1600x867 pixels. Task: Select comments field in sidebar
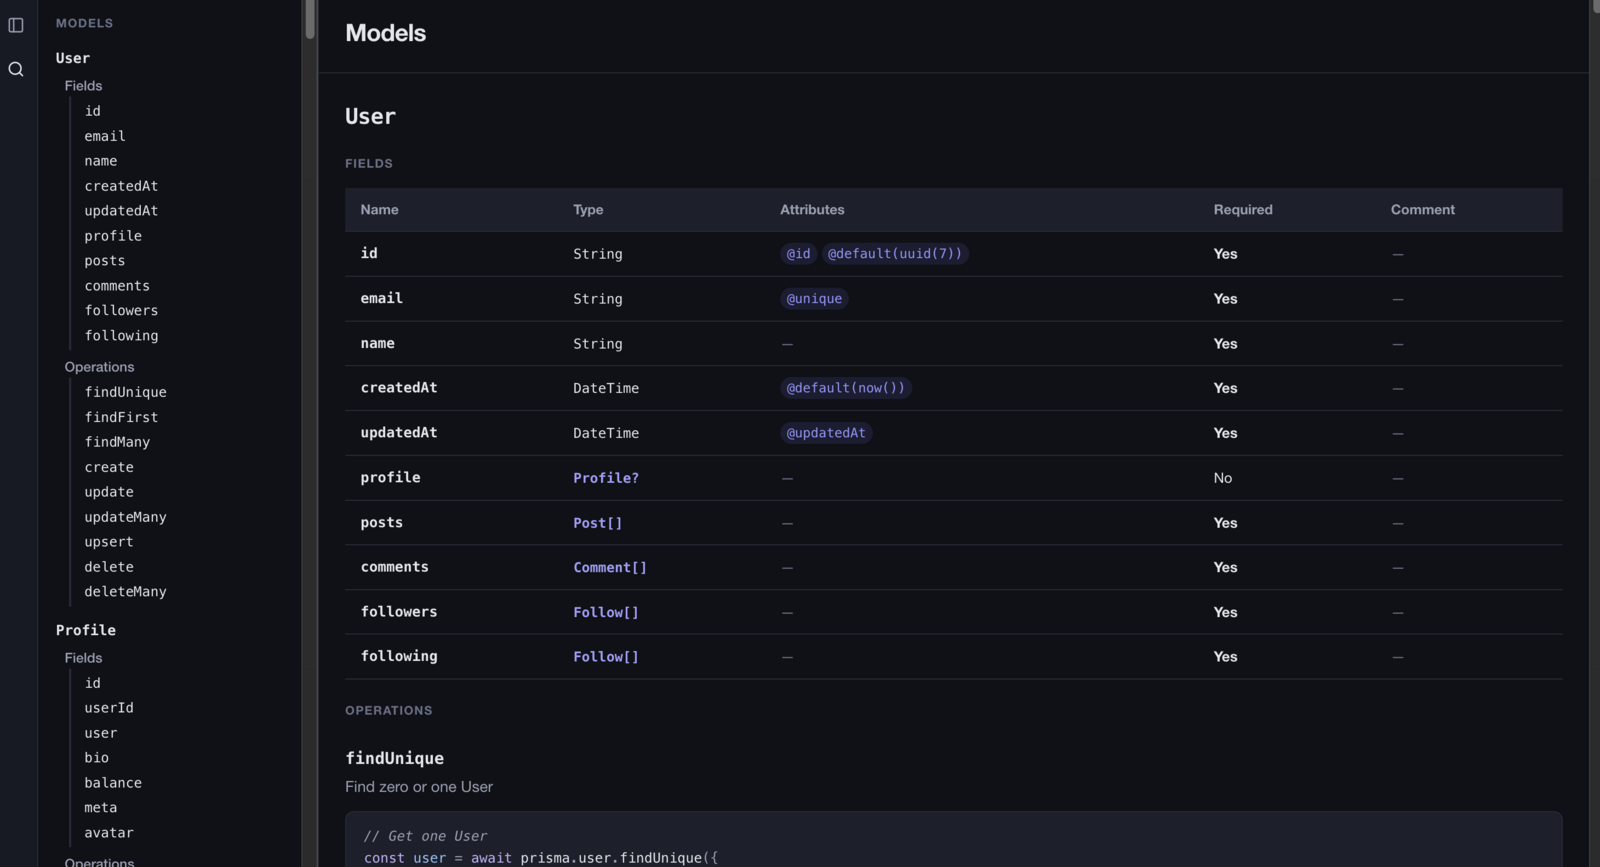(117, 286)
